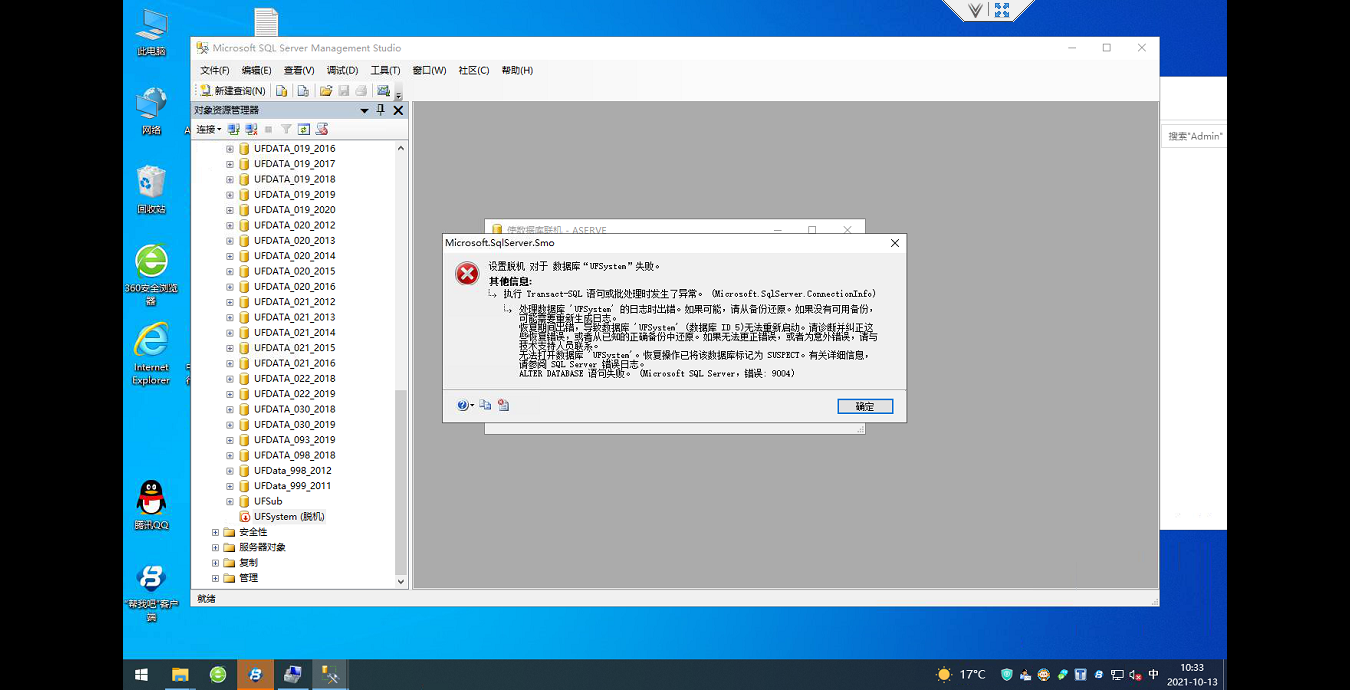Viewport: 1350px width, 690px height.
Task: Expand the UFSub database node
Action: point(230,501)
